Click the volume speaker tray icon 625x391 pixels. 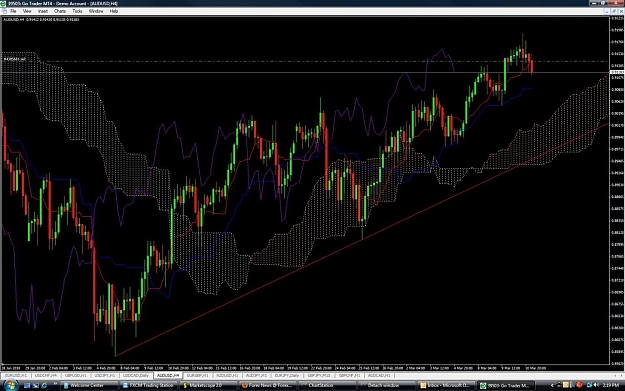597,385
